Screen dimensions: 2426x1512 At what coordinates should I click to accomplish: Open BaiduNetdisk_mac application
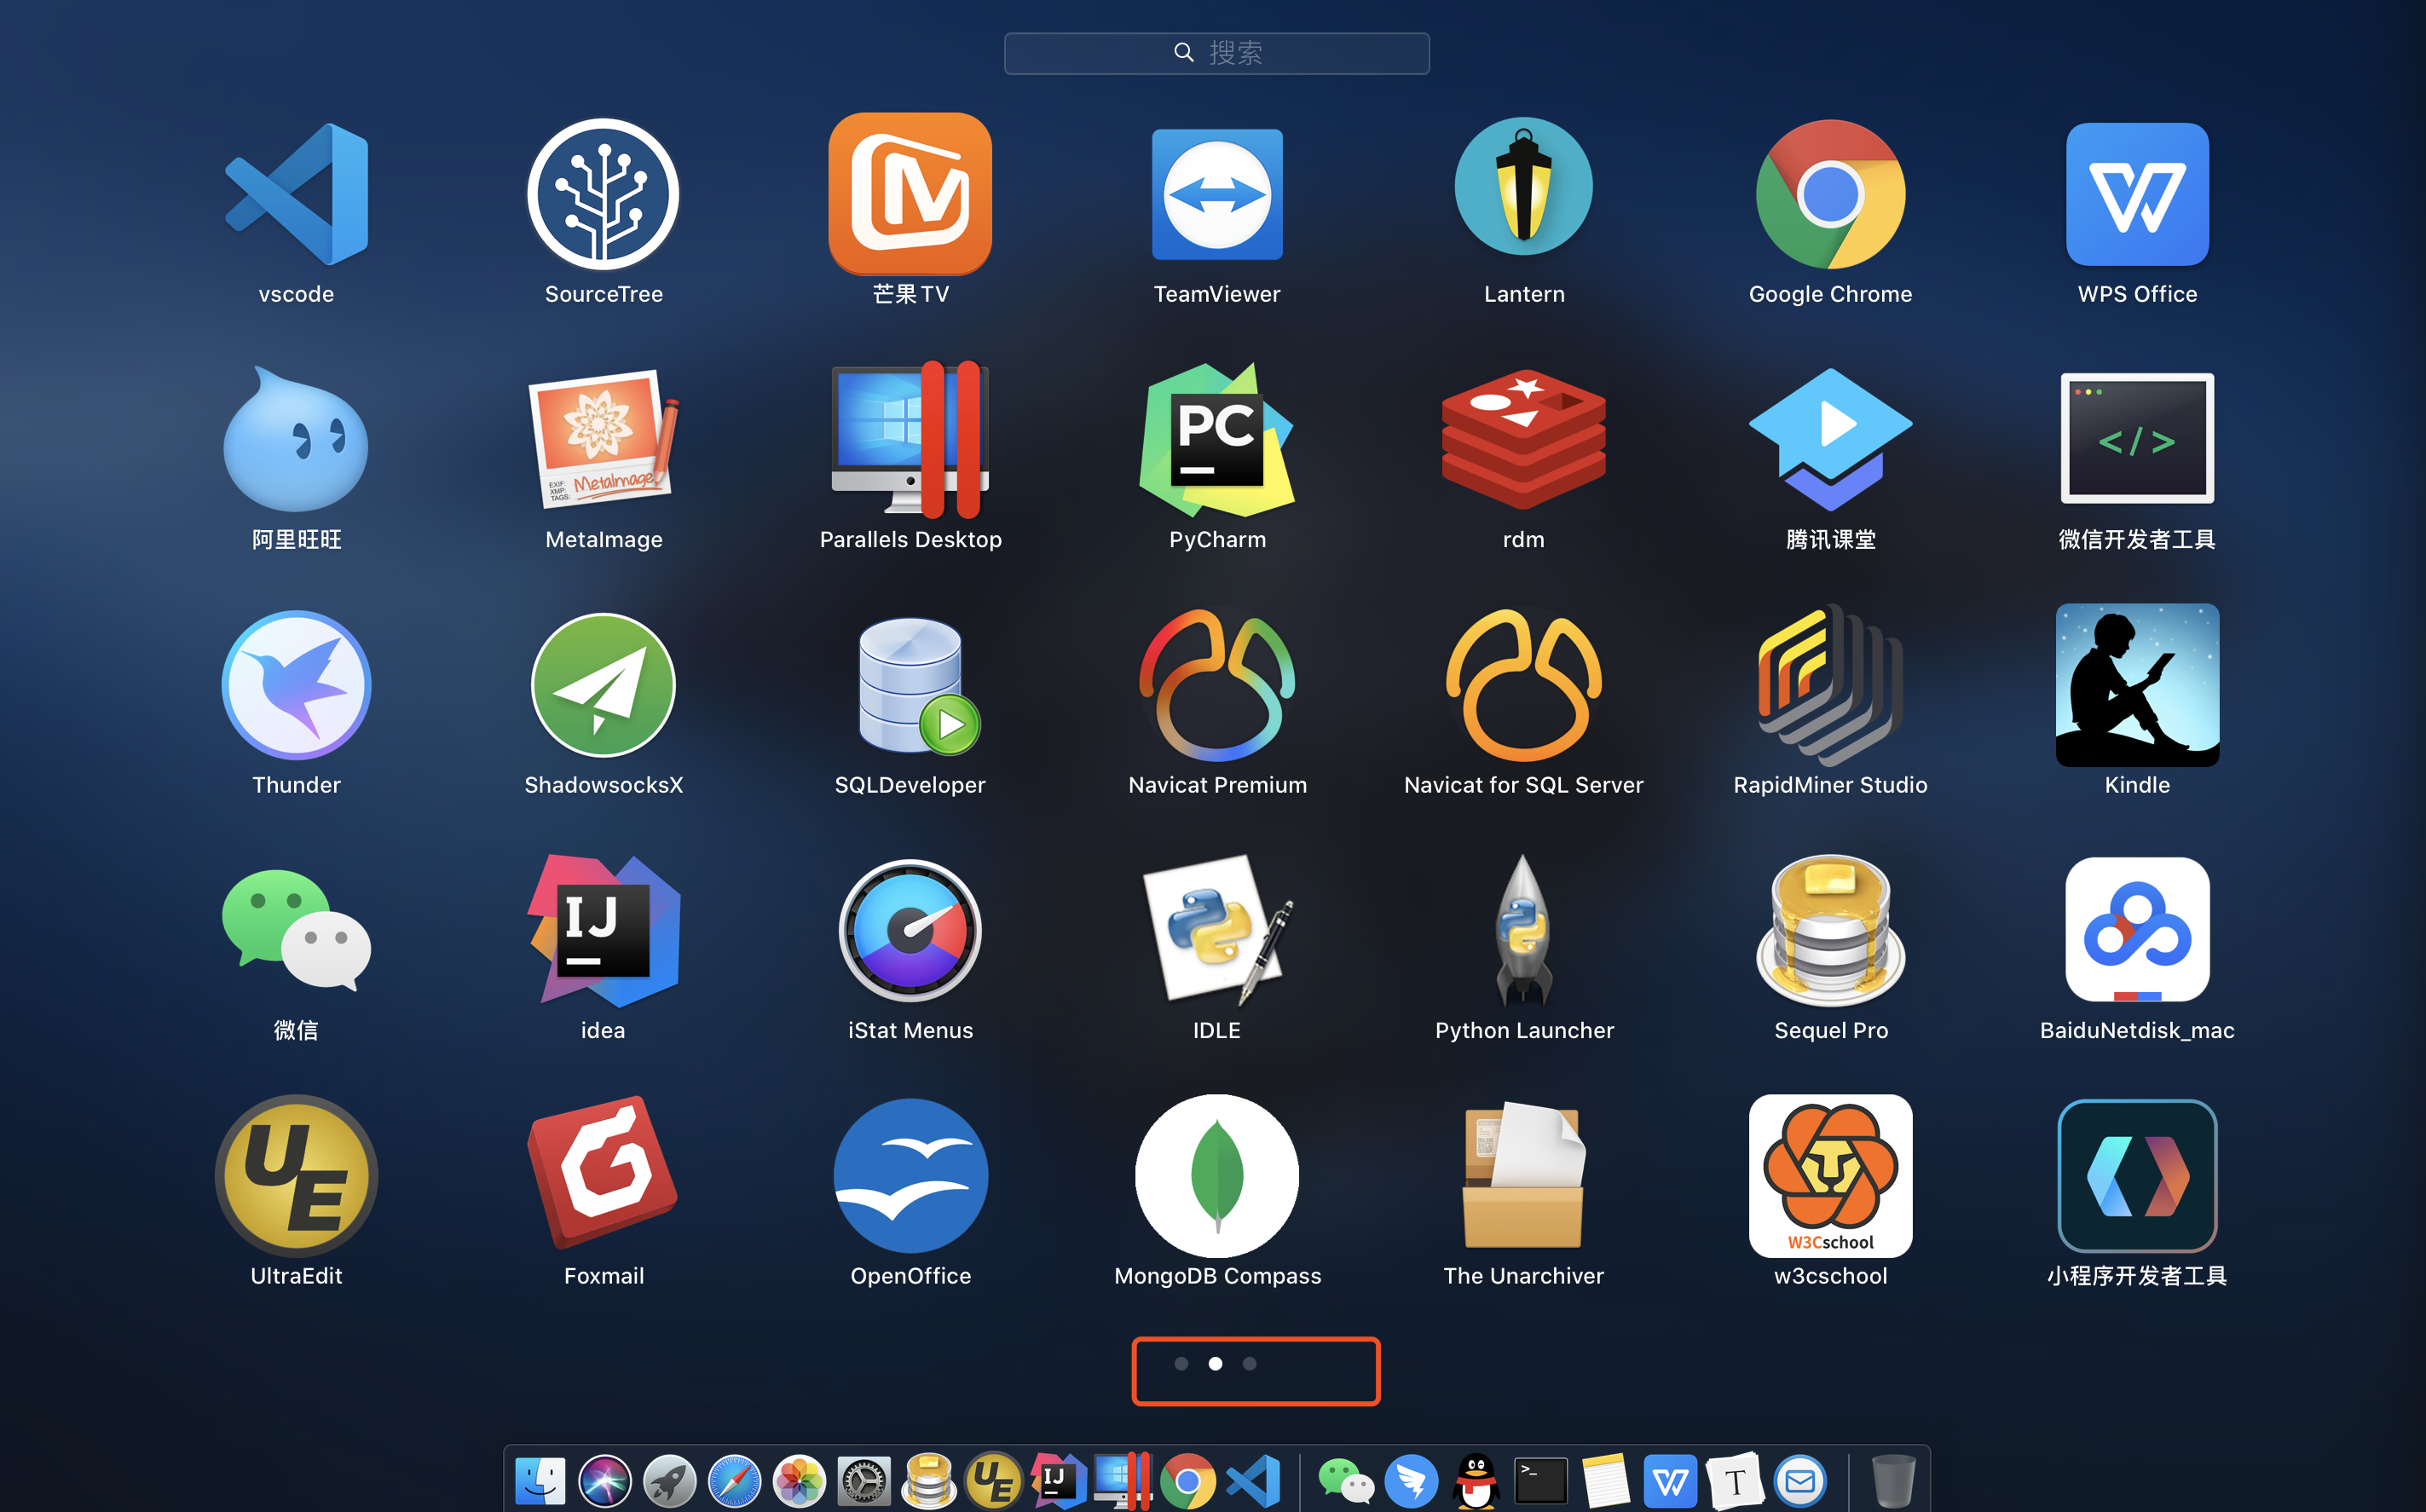point(2137,931)
